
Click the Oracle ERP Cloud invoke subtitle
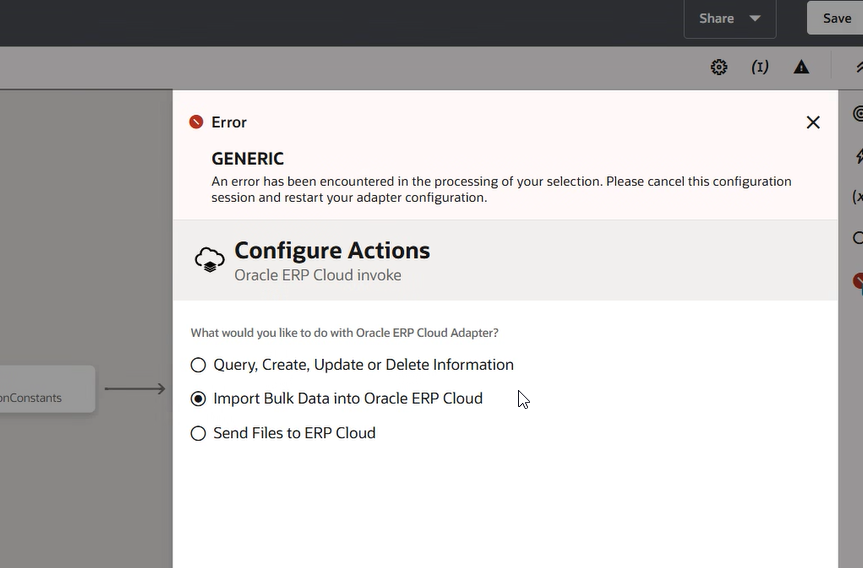click(x=318, y=275)
